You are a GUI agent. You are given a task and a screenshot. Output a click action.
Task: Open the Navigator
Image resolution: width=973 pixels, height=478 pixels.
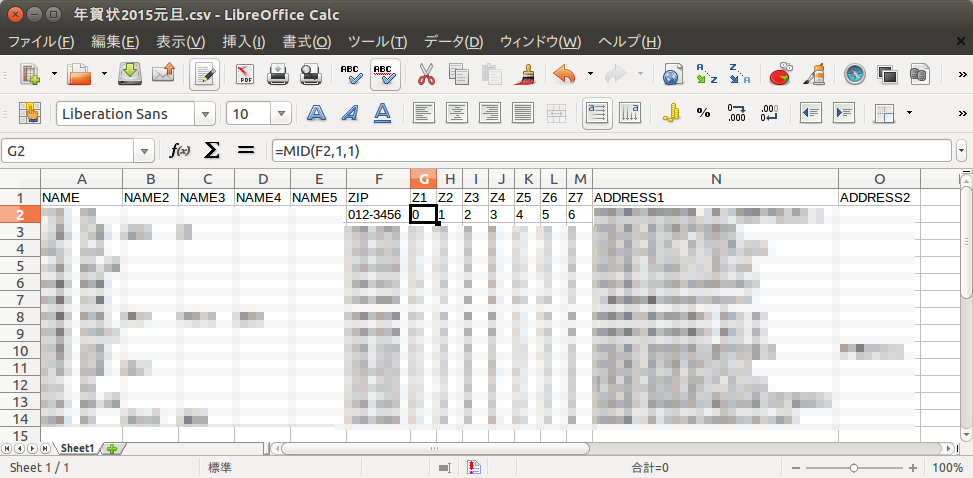click(855, 75)
